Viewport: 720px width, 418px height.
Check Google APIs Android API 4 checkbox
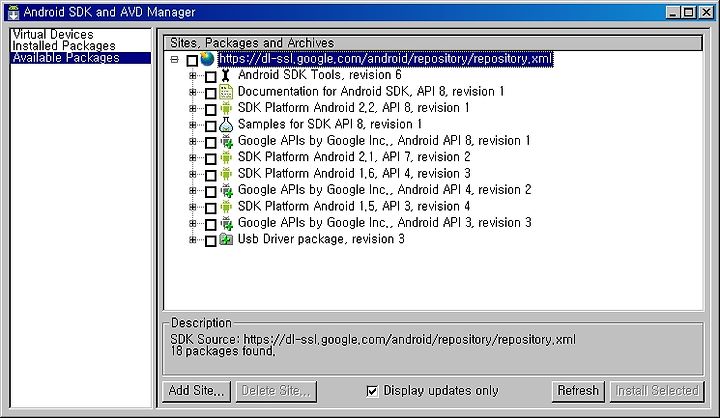coord(211,192)
